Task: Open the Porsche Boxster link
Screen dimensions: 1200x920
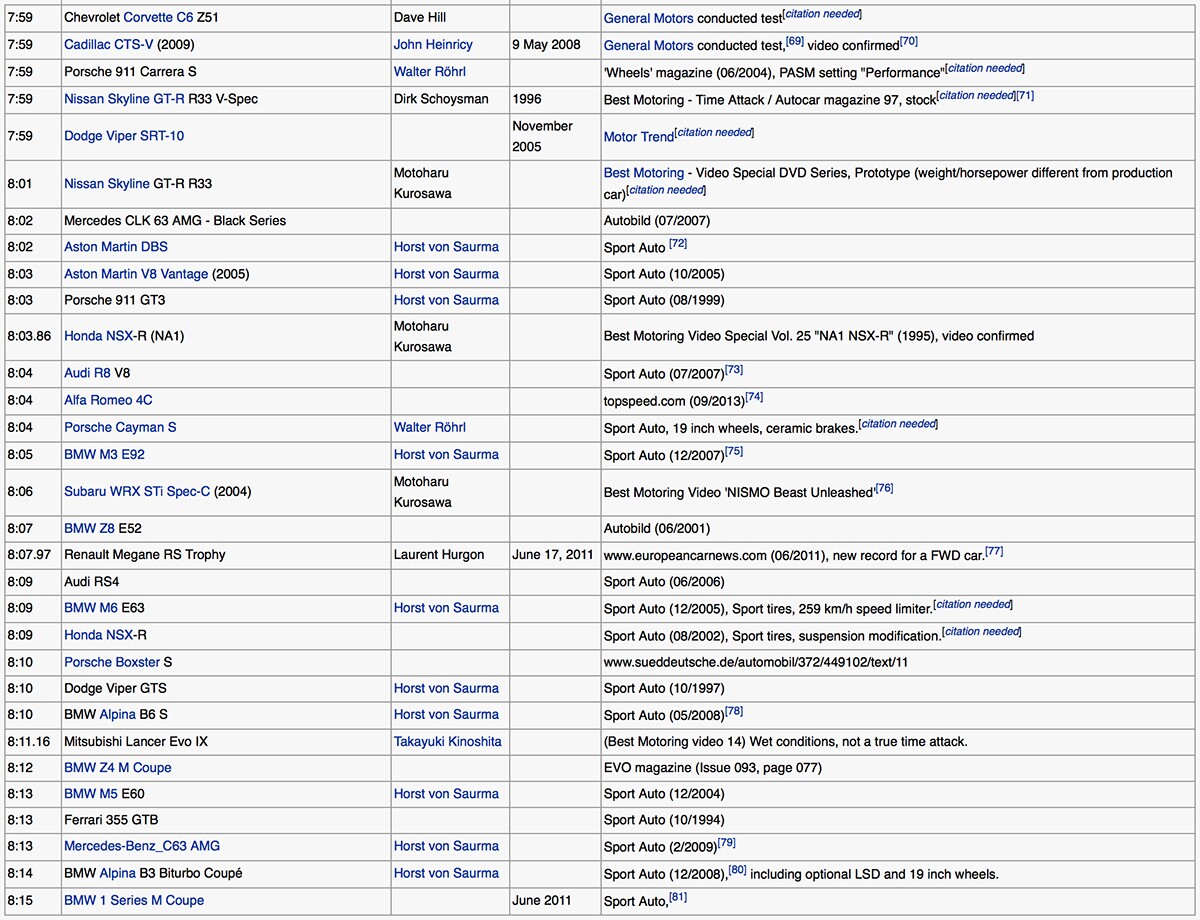Action: 112,661
